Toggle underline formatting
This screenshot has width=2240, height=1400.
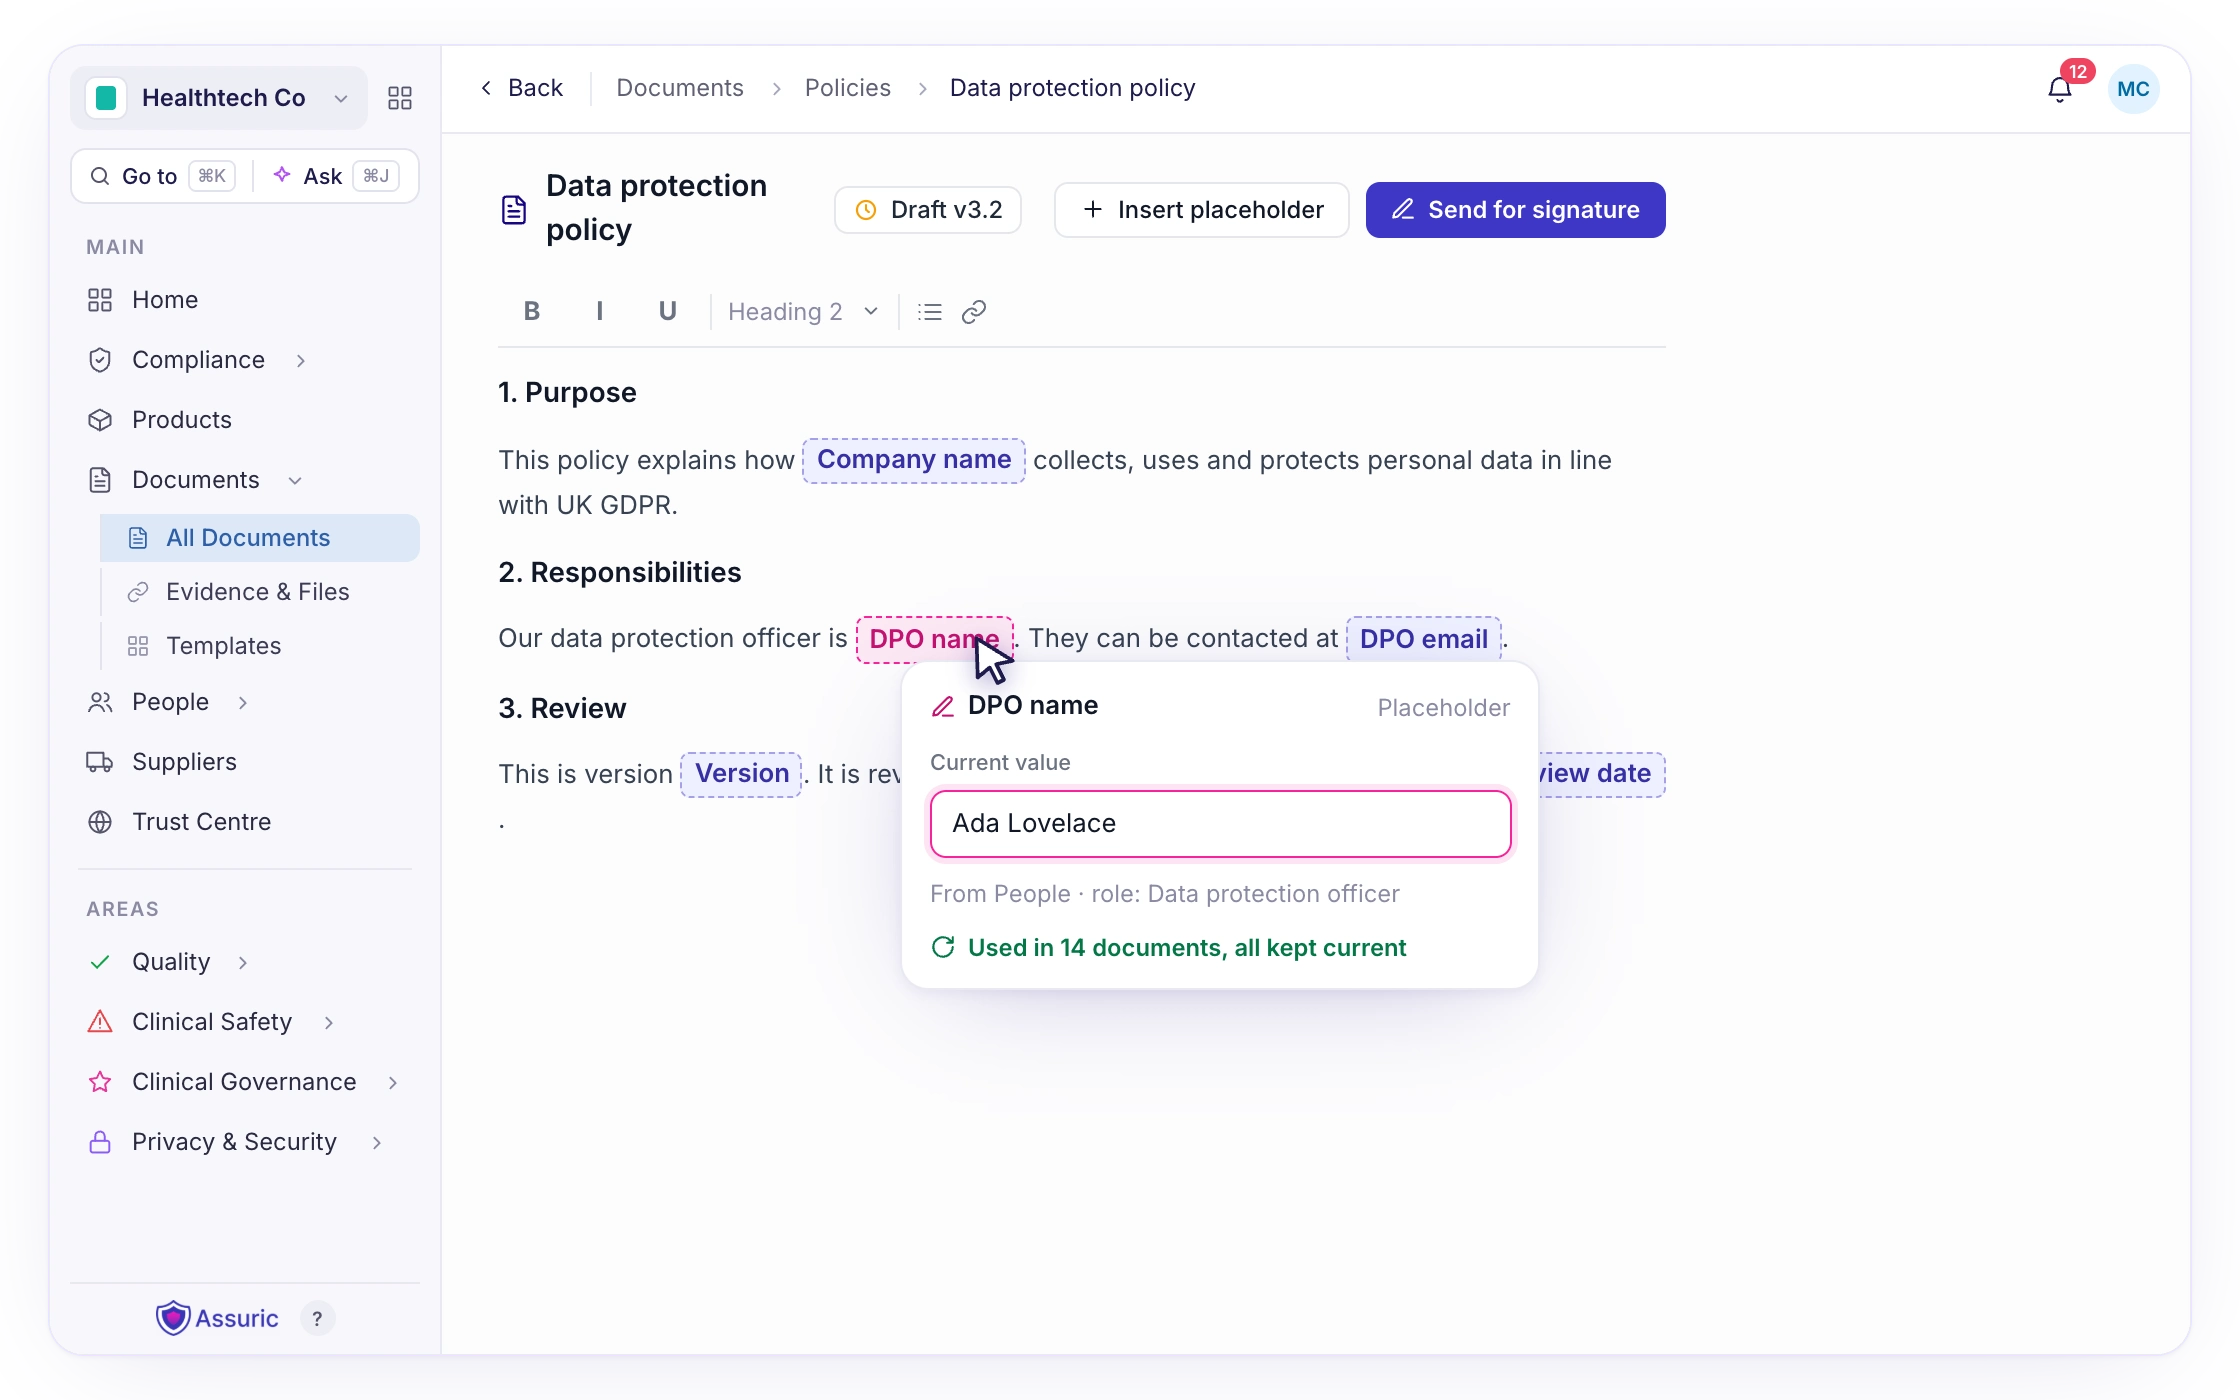[667, 312]
